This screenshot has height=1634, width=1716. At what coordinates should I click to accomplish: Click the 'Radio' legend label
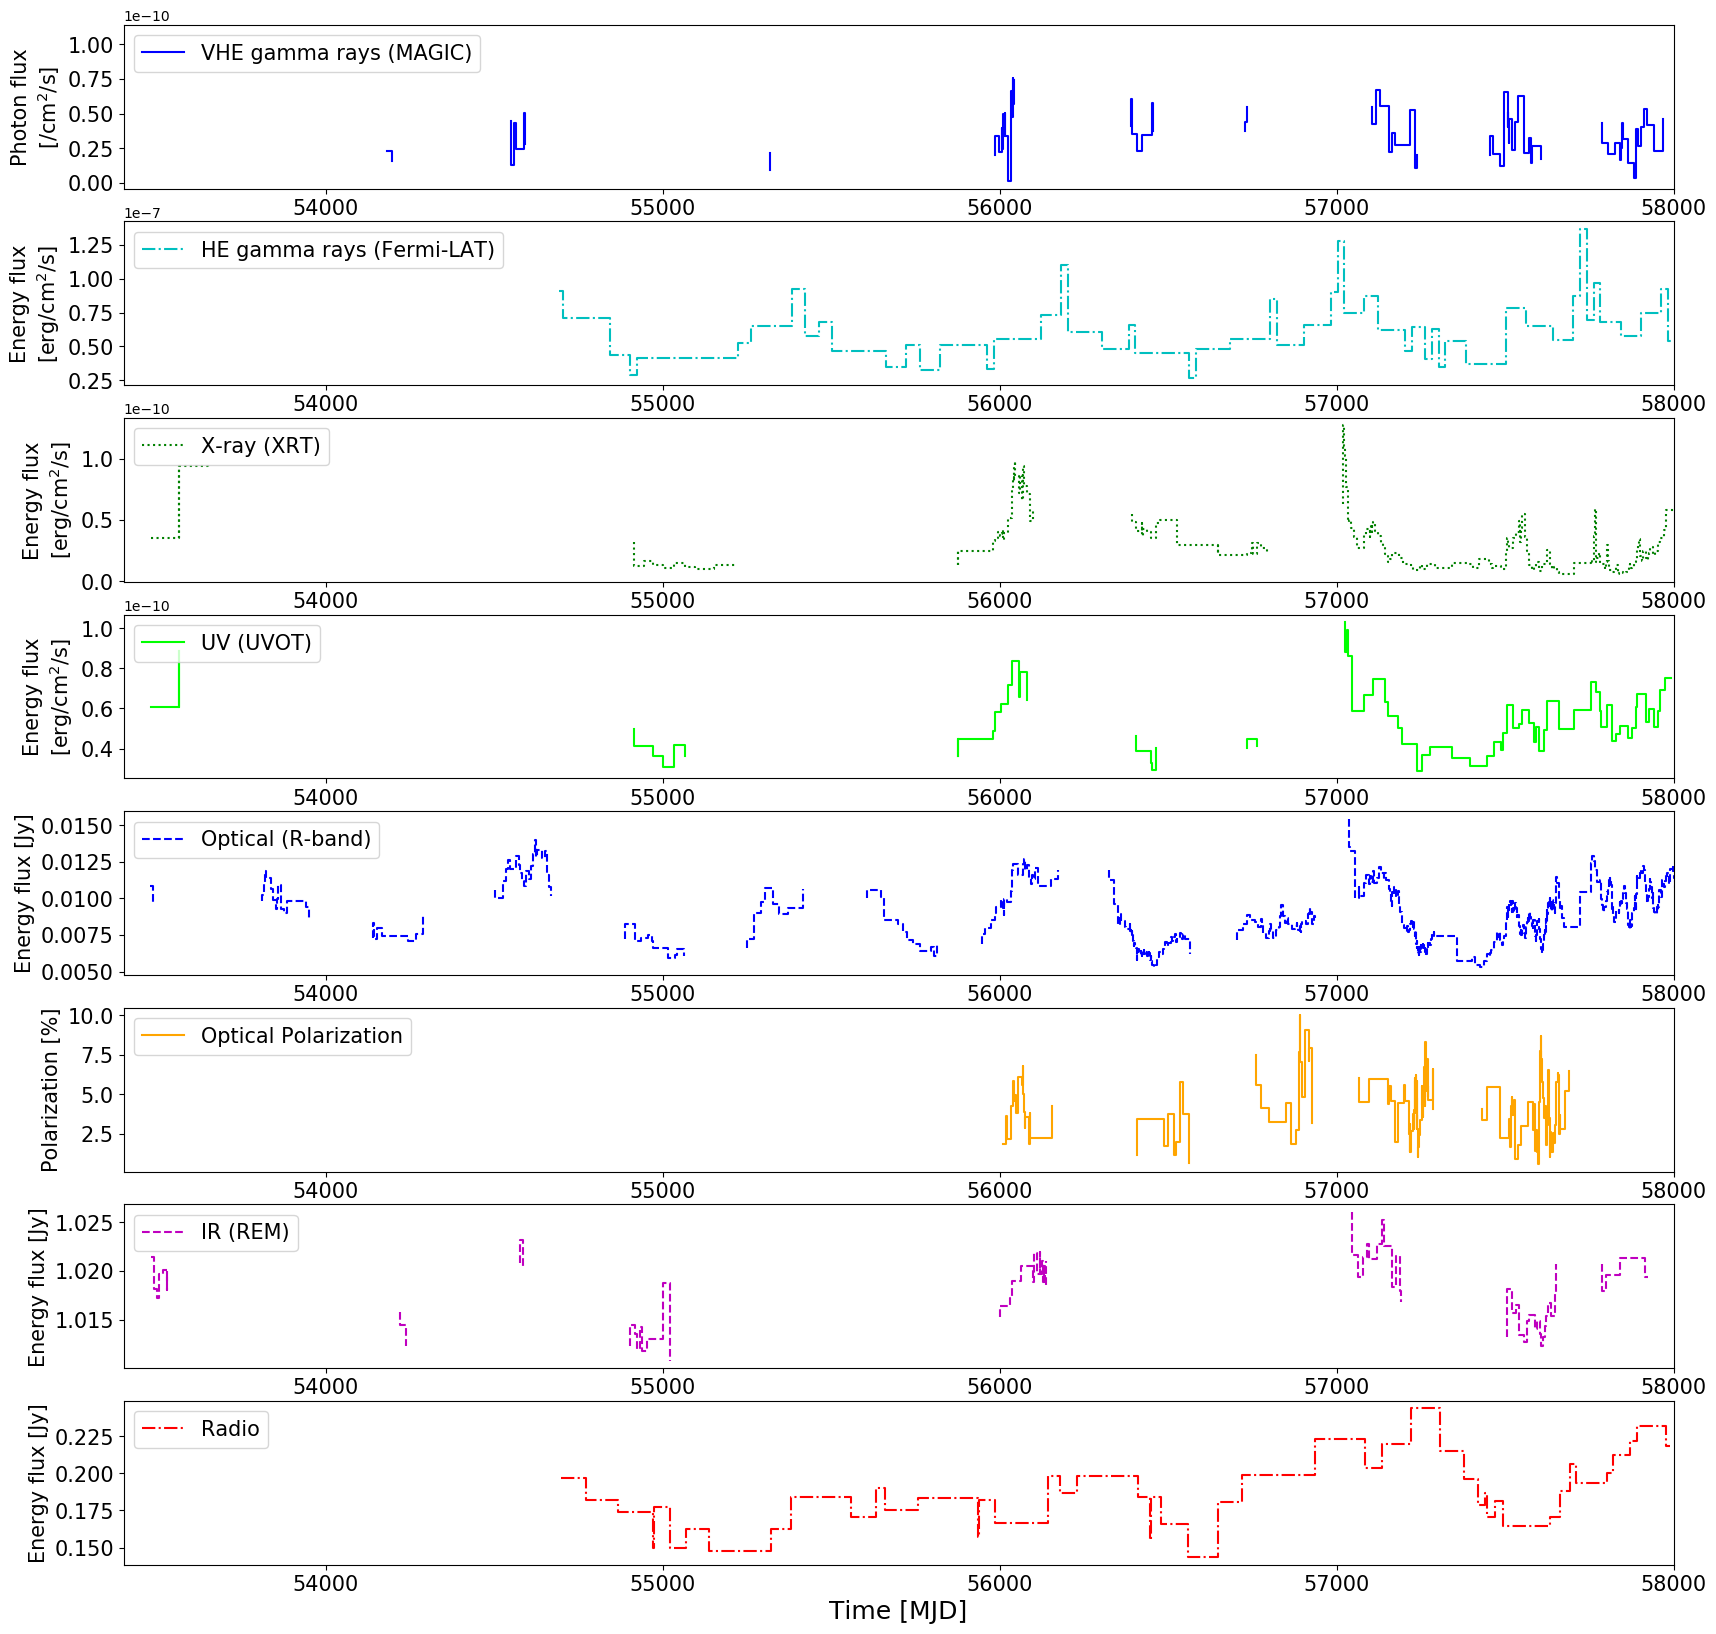click(230, 1429)
